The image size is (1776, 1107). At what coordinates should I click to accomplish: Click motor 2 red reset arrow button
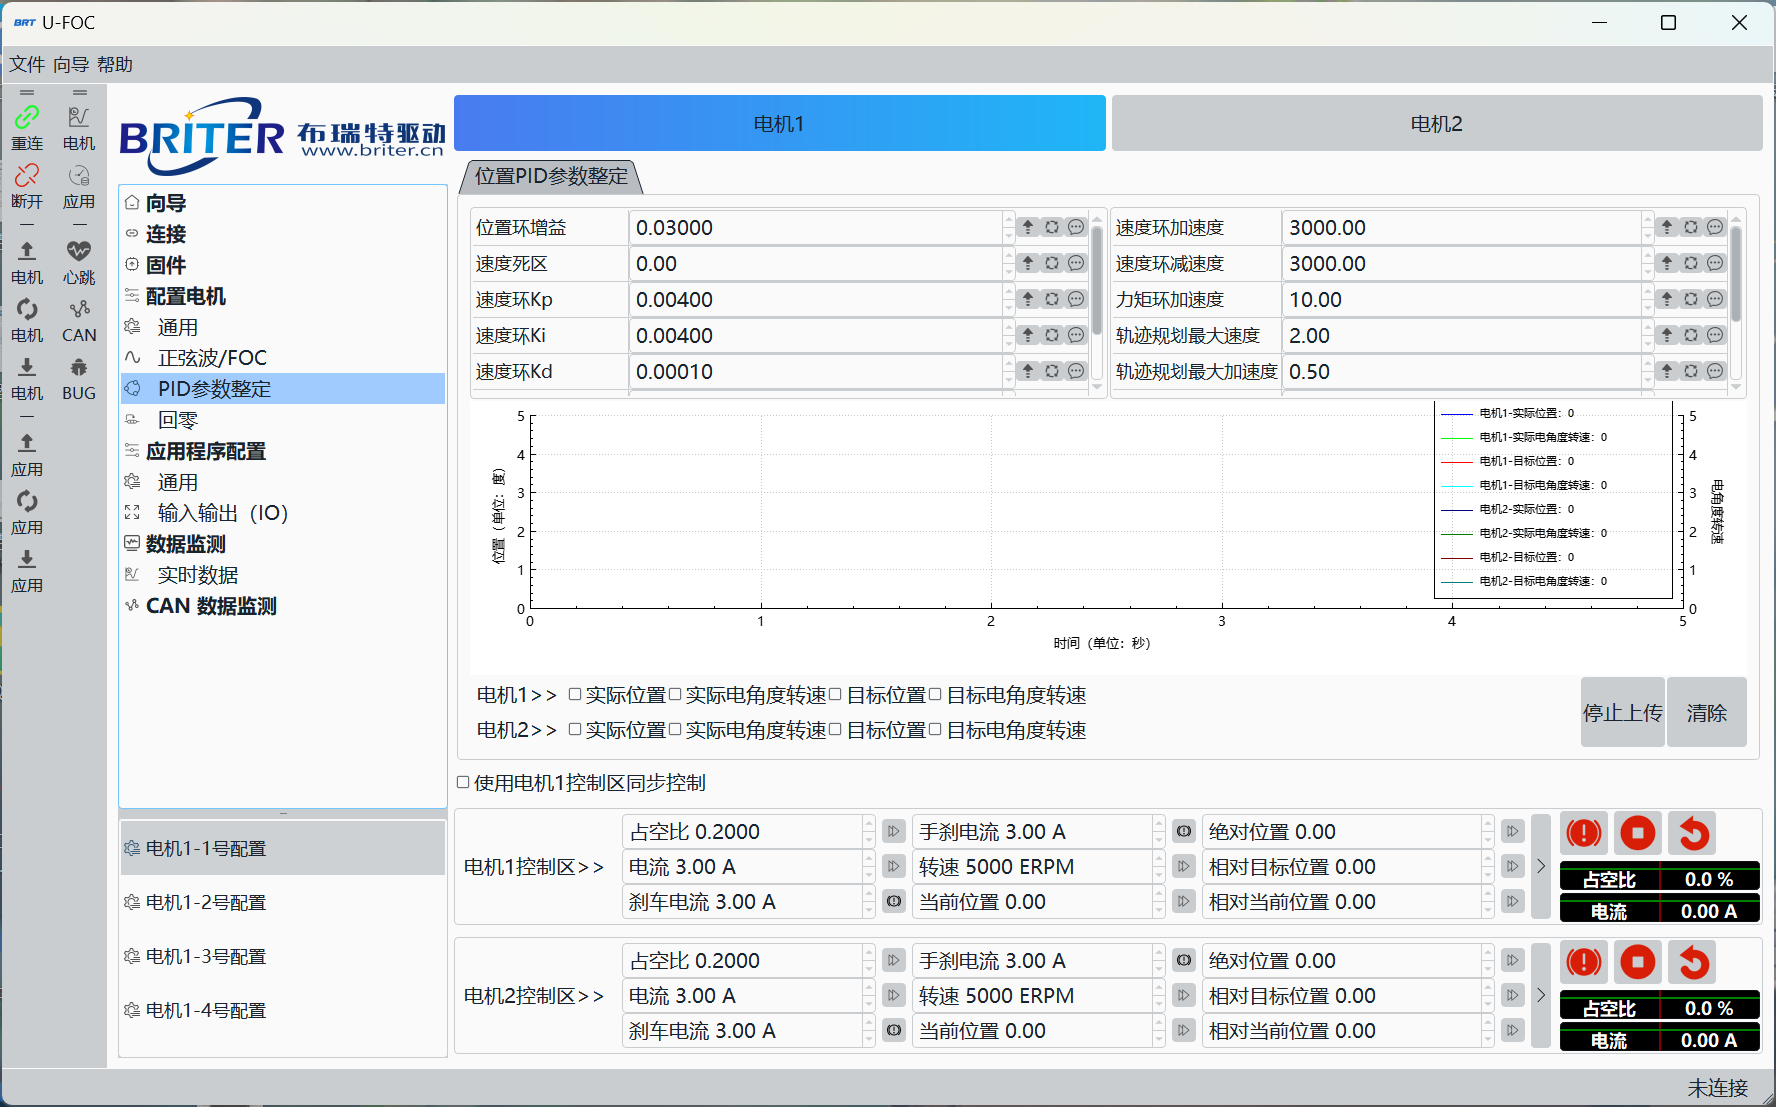1693,961
